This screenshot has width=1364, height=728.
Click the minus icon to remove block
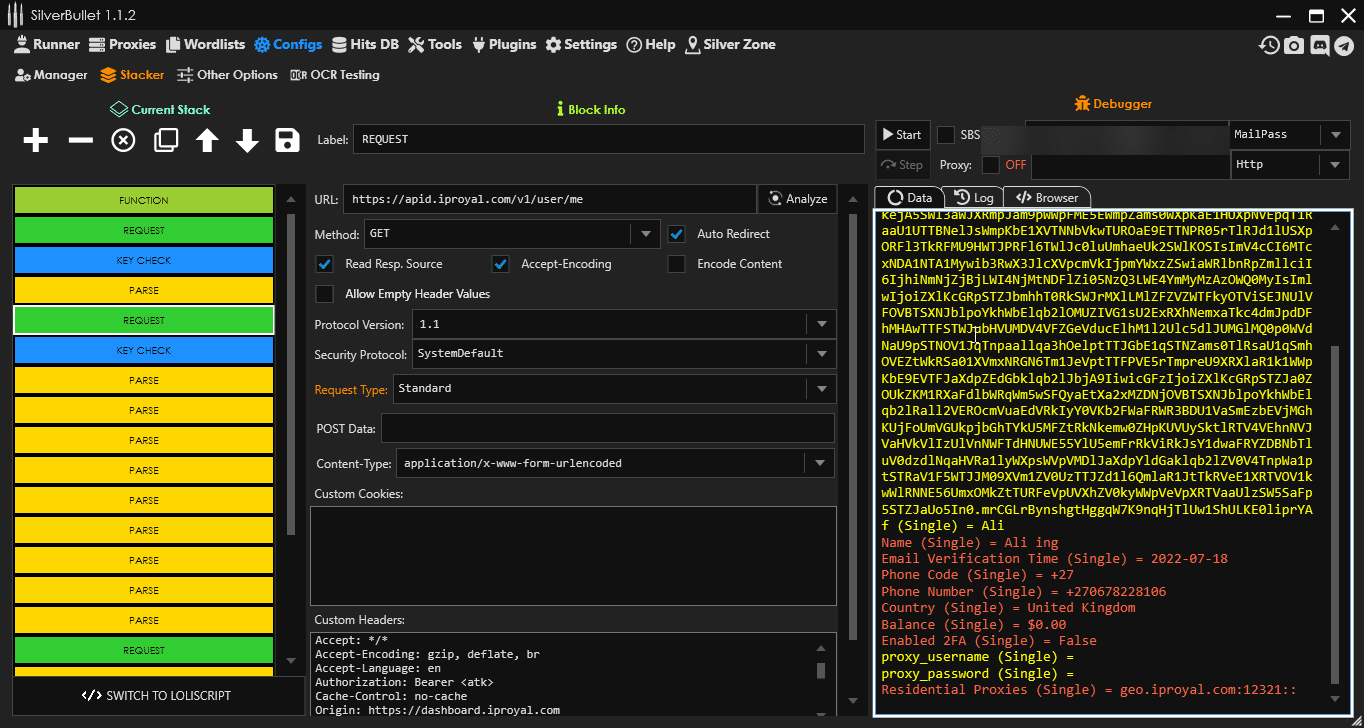pyautogui.click(x=80, y=140)
